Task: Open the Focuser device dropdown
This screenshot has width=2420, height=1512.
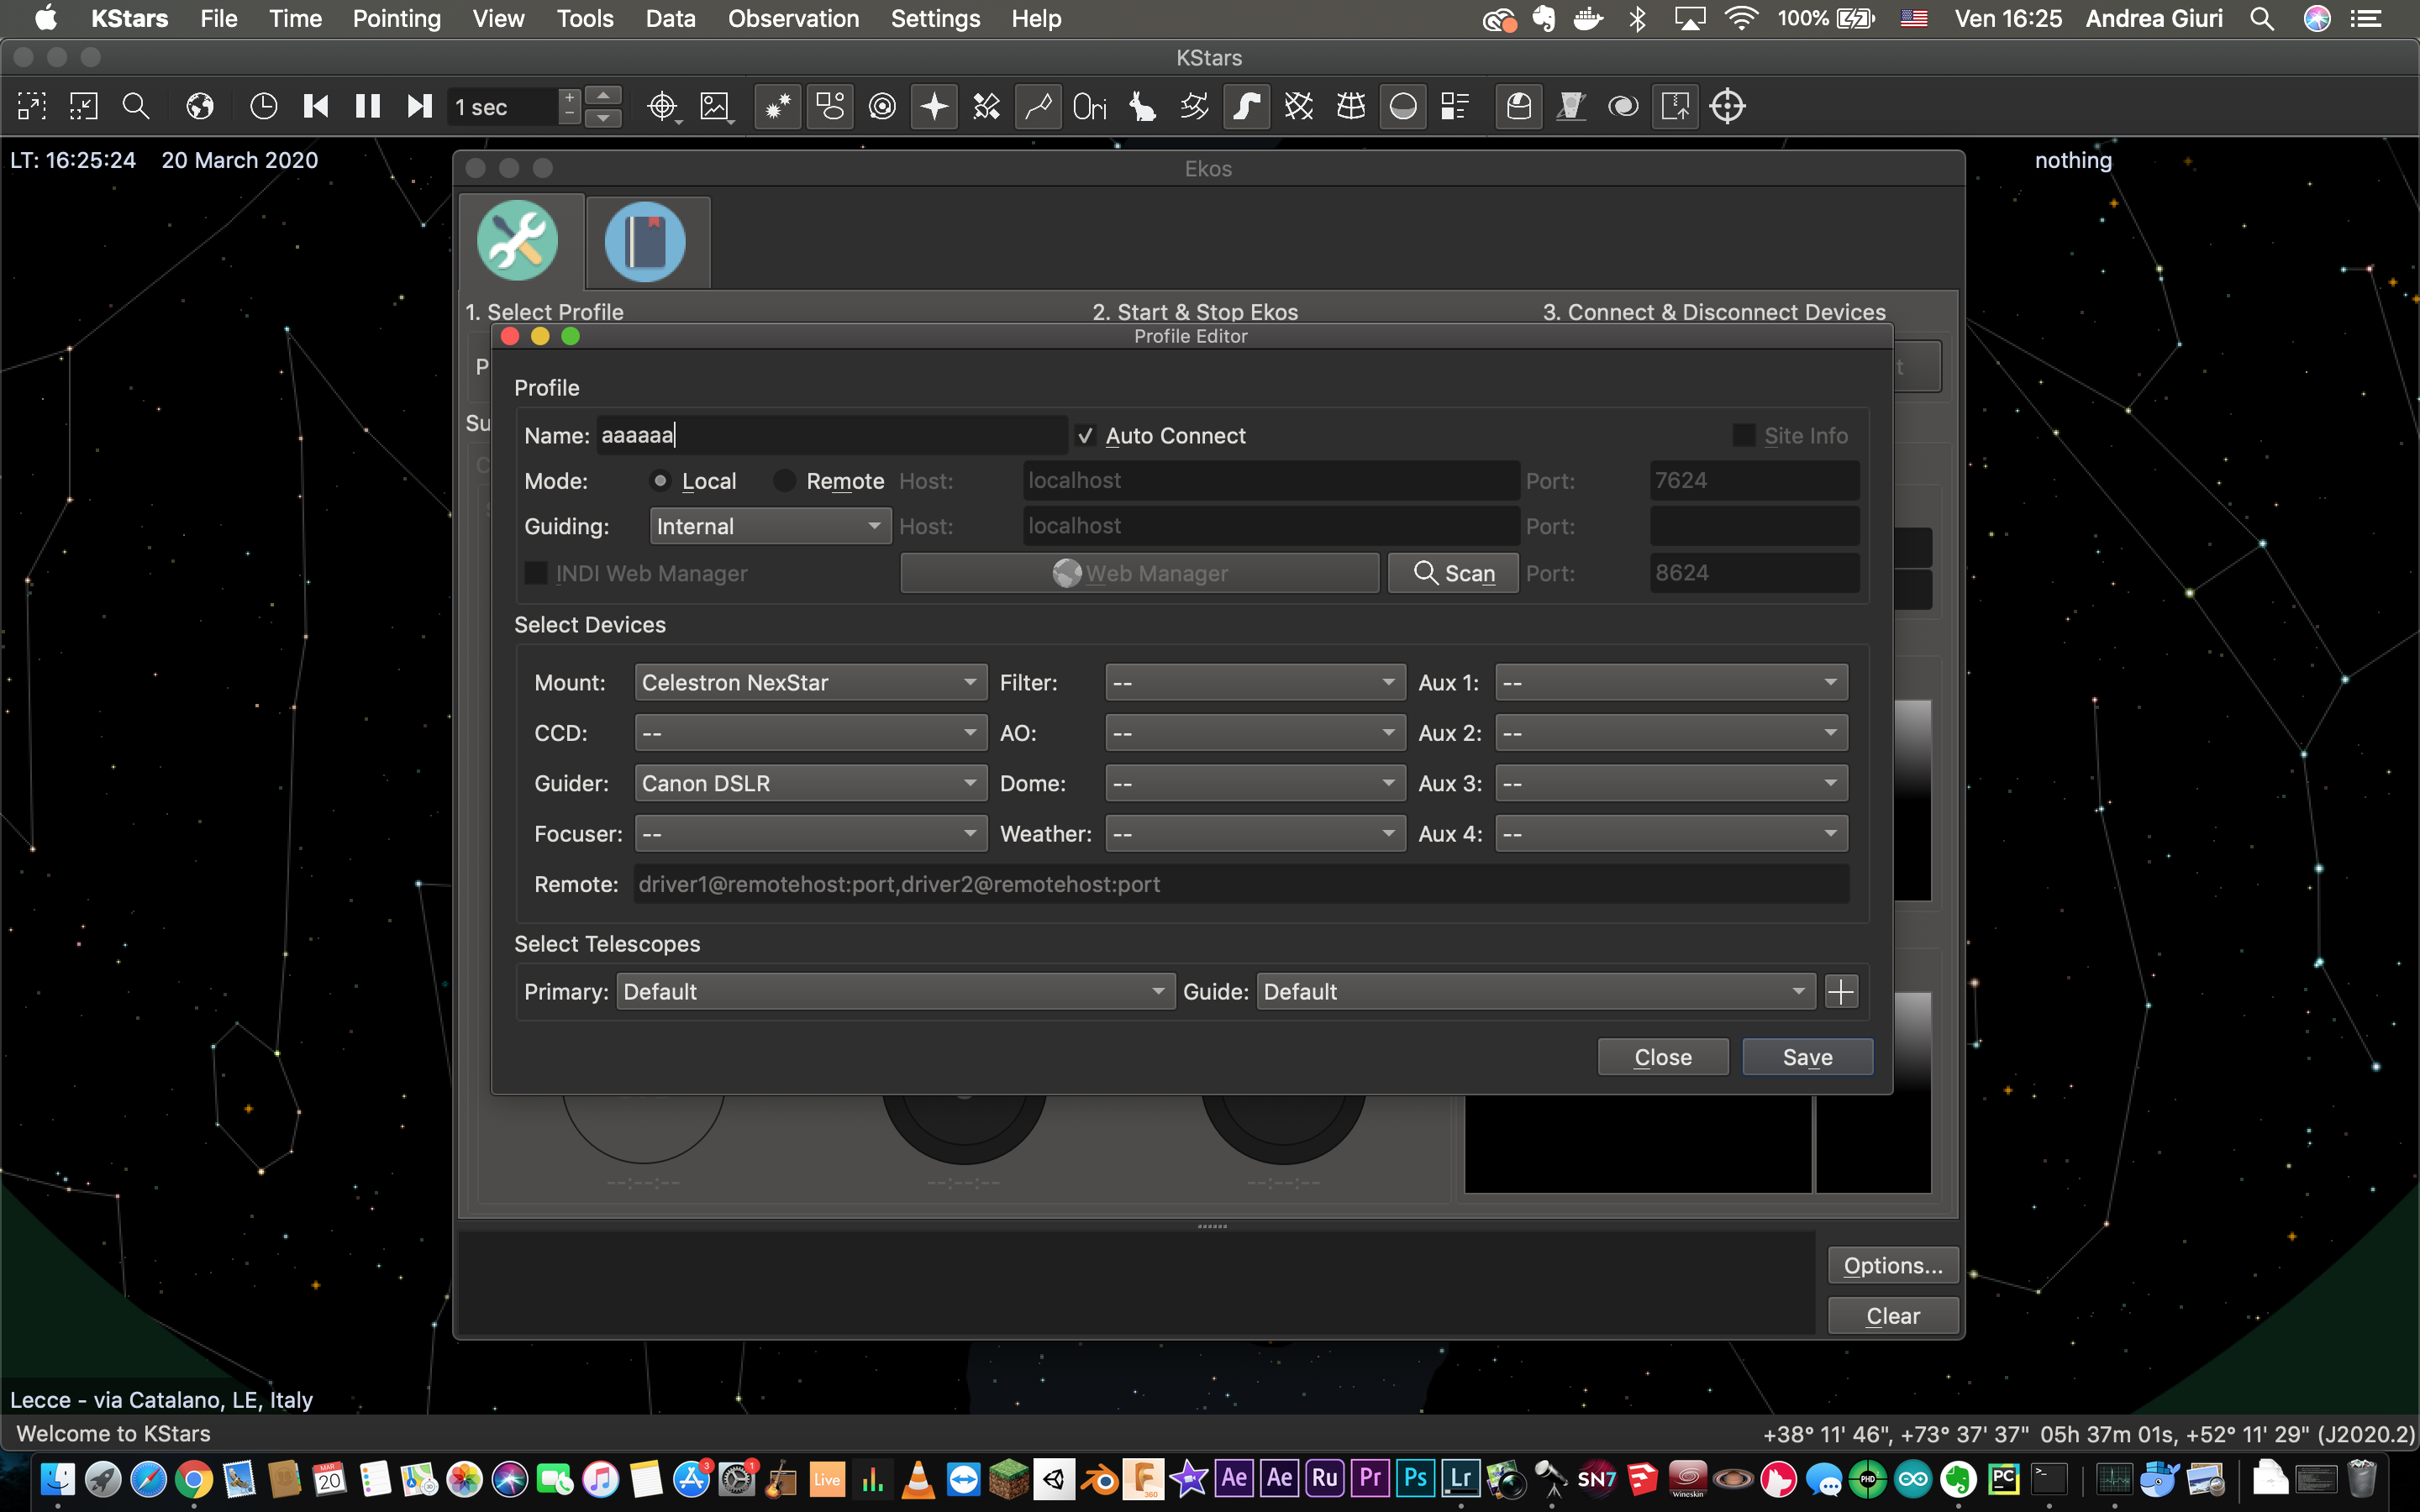Action: [x=810, y=834]
